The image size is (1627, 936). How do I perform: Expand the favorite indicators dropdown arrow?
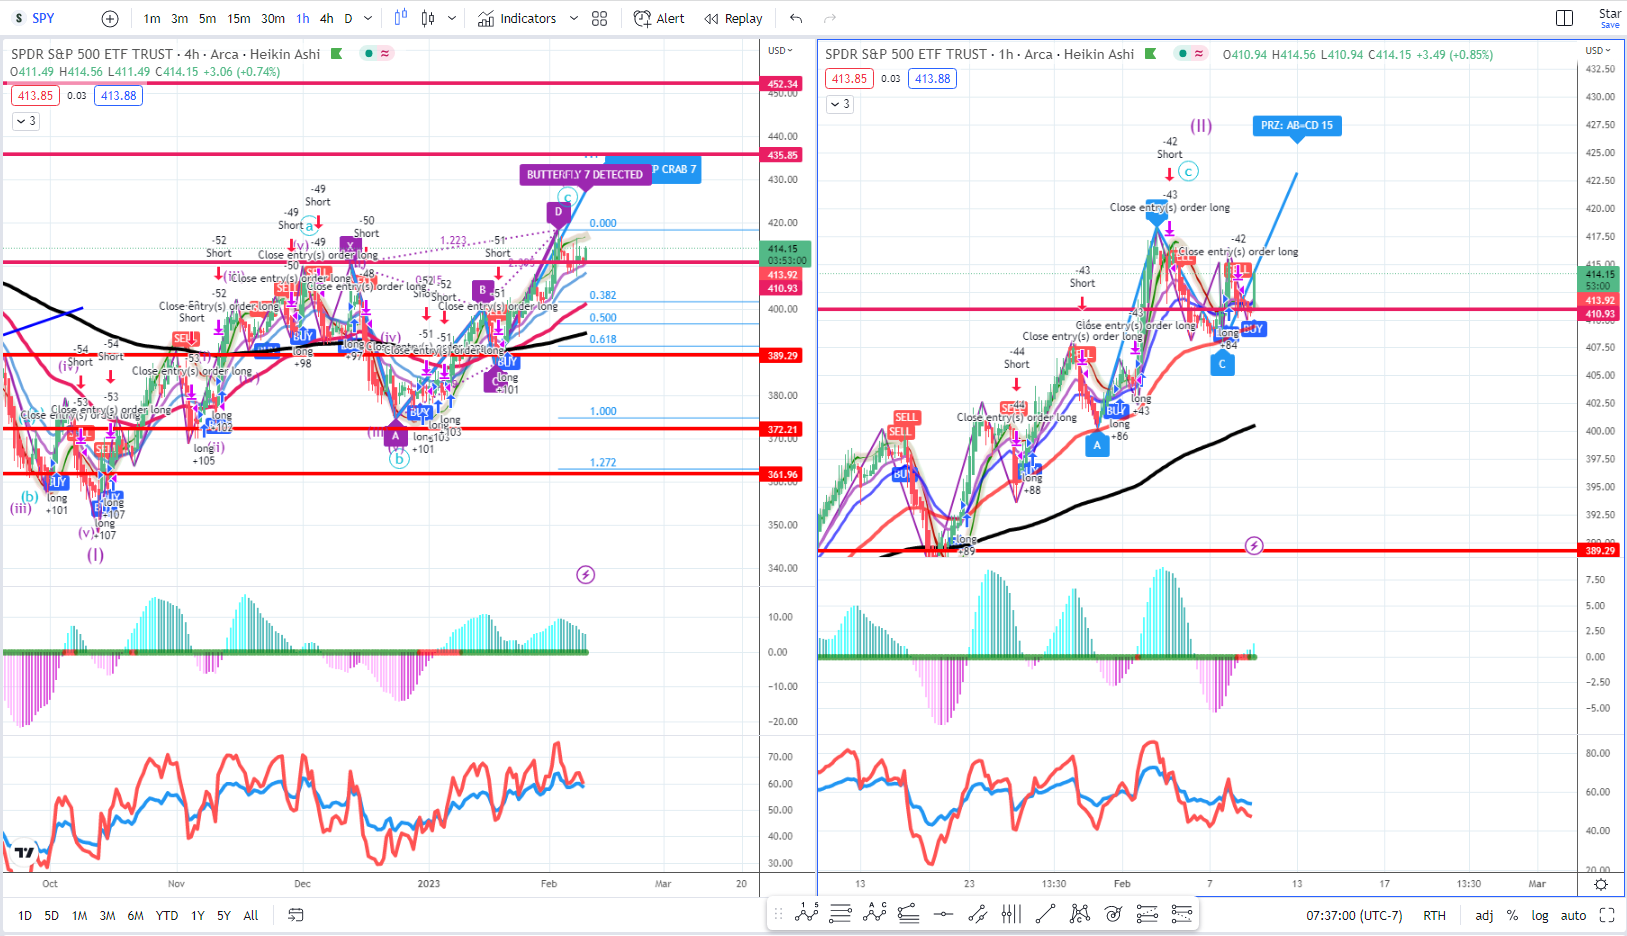[574, 18]
